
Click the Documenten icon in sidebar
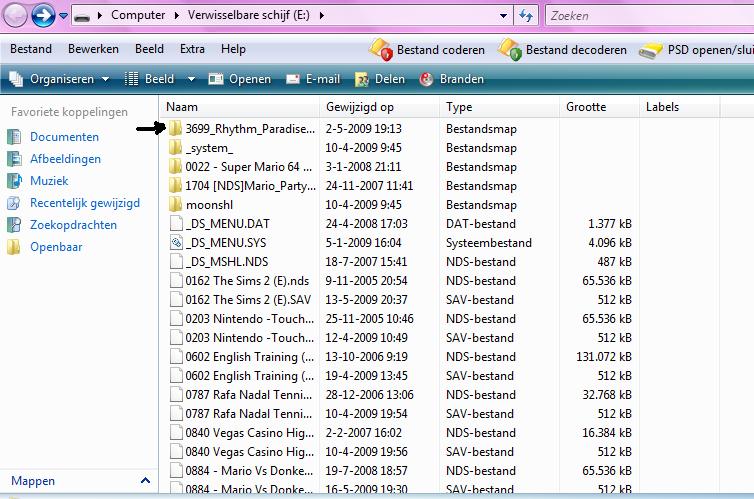click(14, 137)
